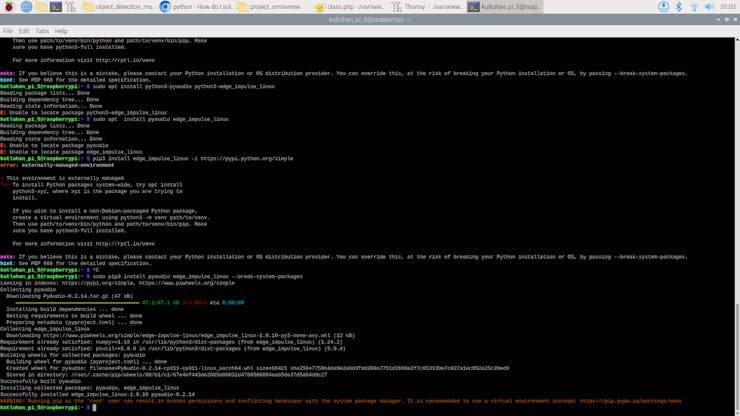This screenshot has height=416, width=740.
Task: Click the updates download tray icon
Action: pos(663,7)
